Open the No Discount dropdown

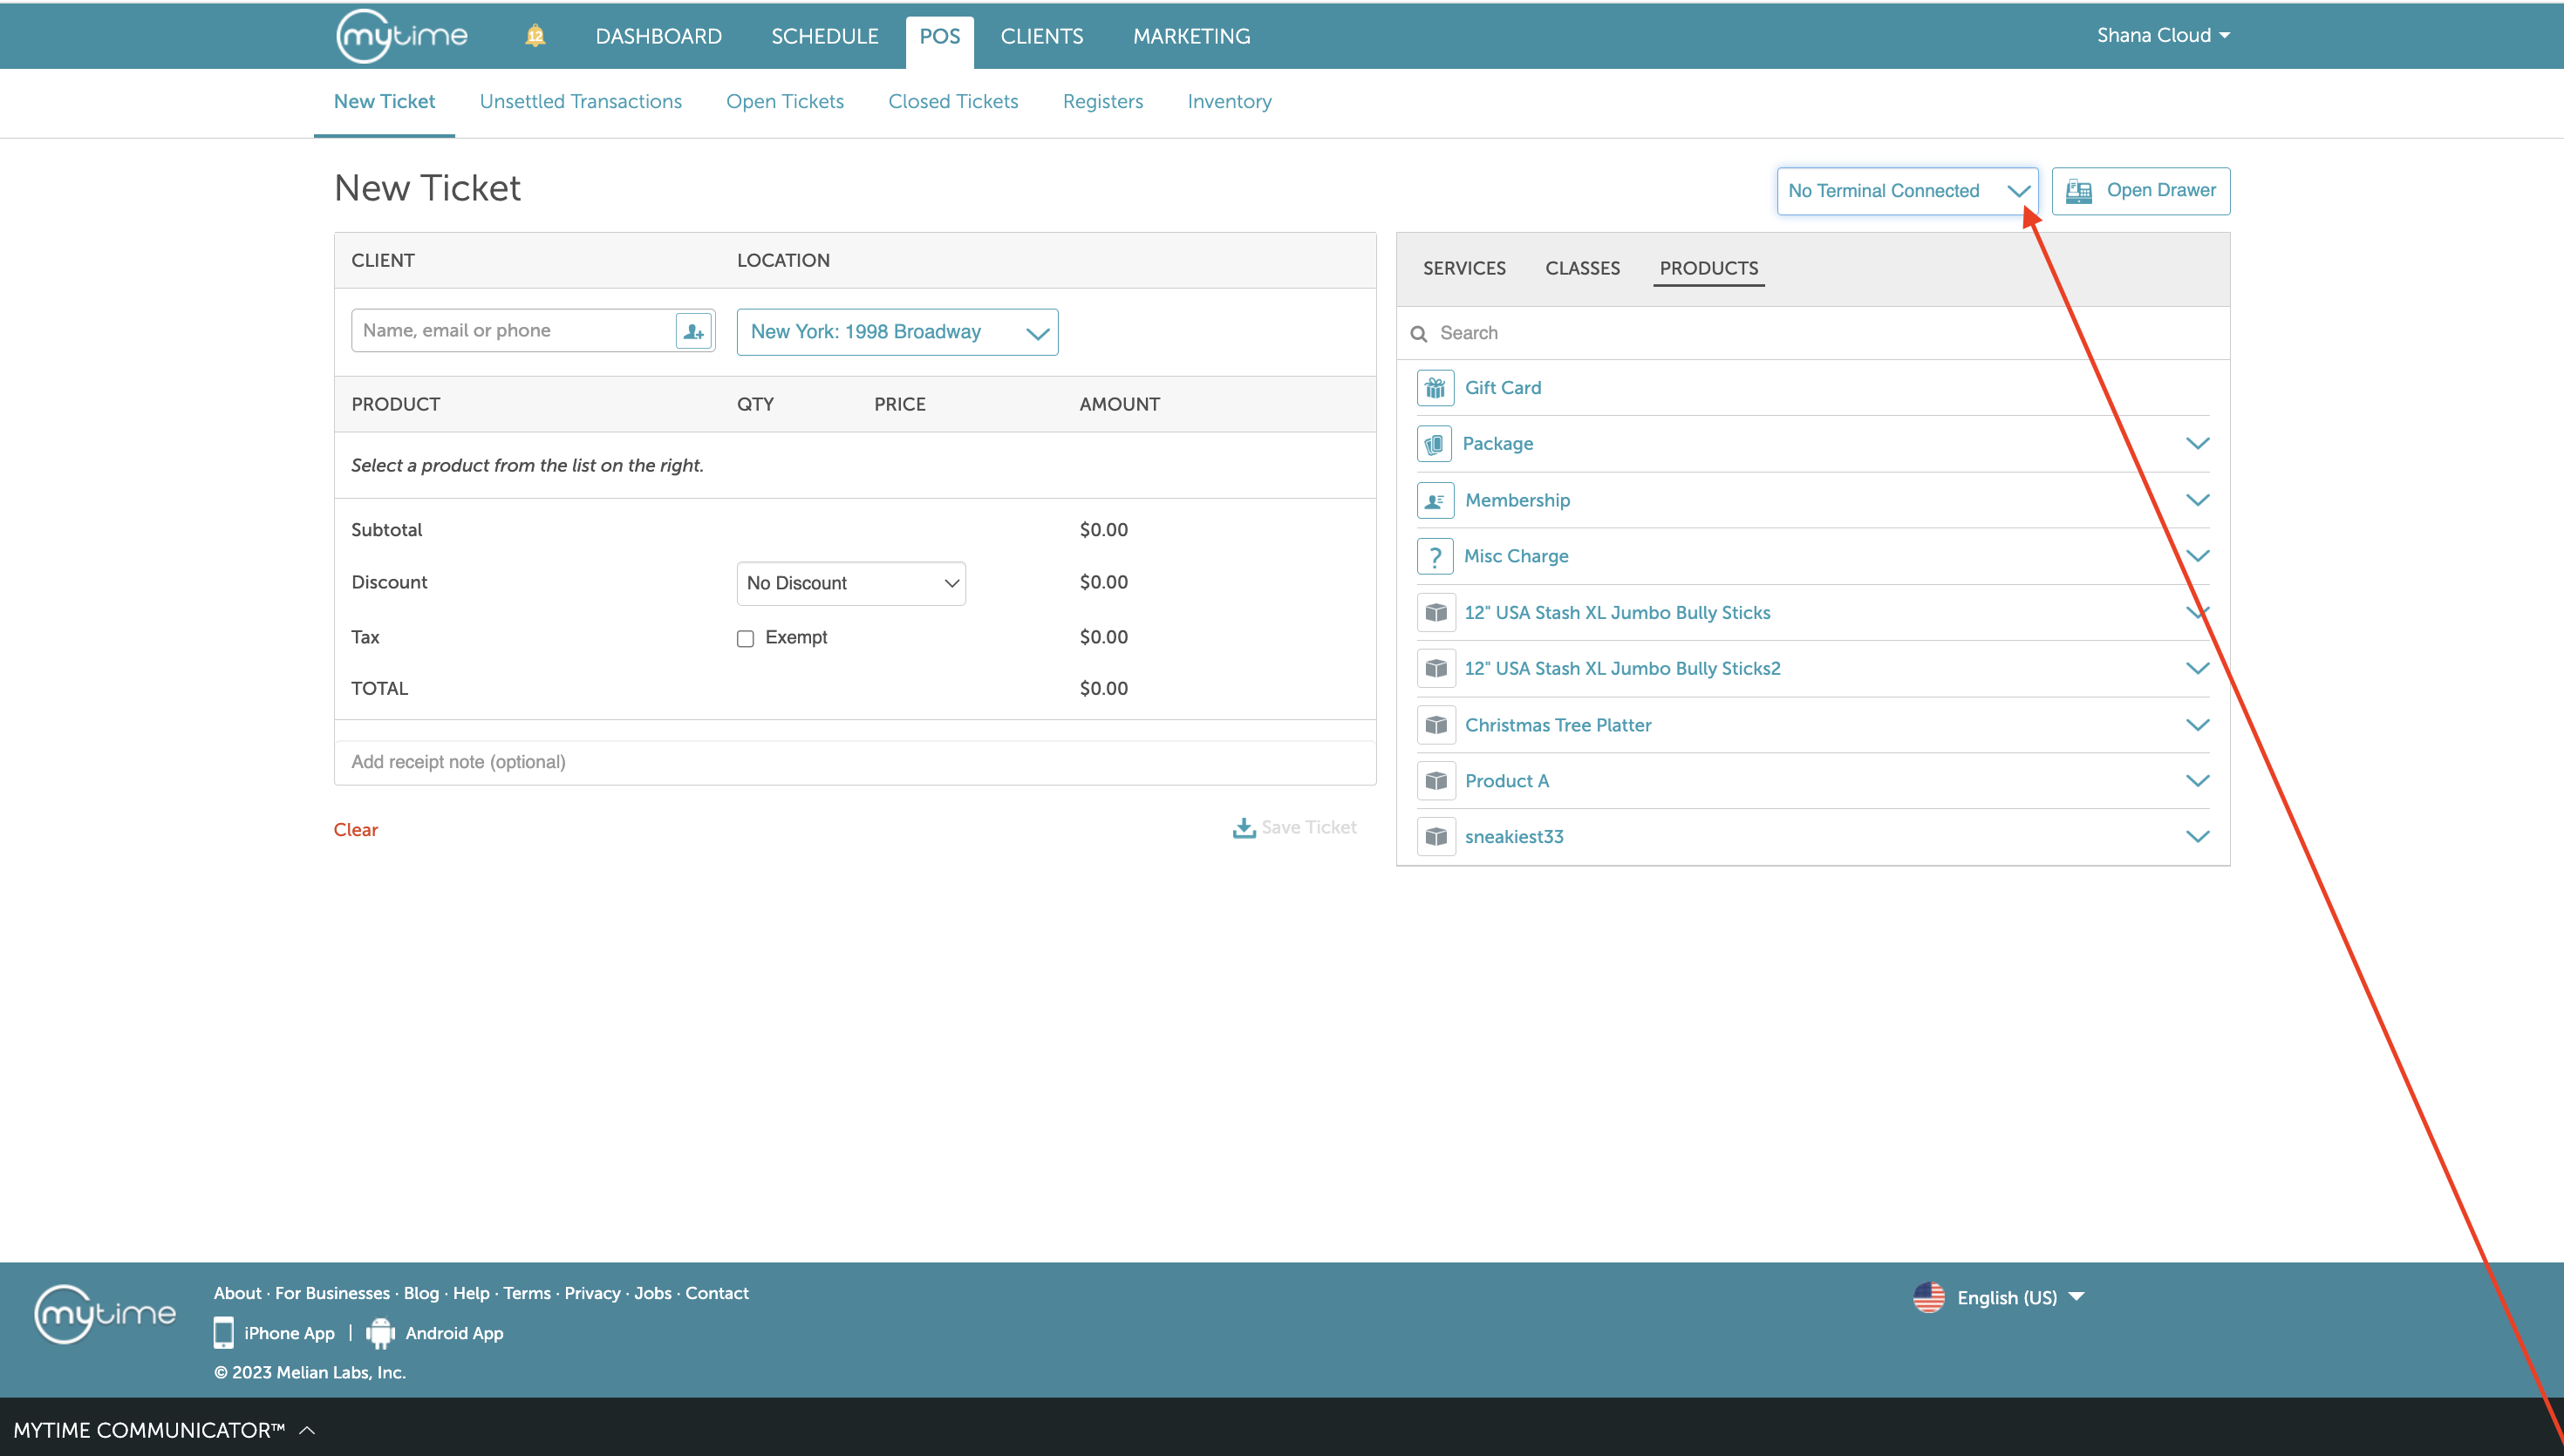click(851, 583)
